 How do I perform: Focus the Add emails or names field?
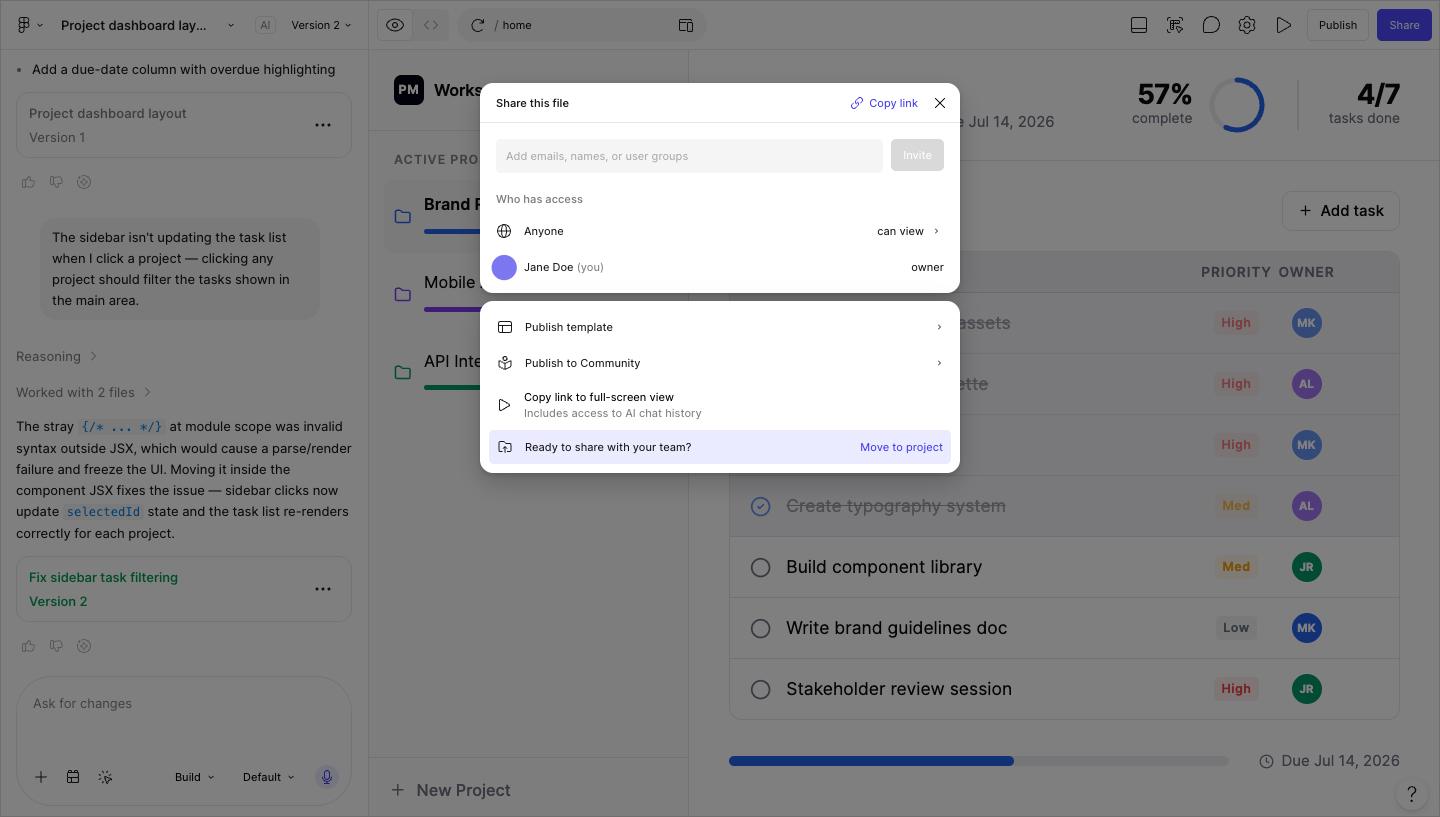(x=689, y=156)
